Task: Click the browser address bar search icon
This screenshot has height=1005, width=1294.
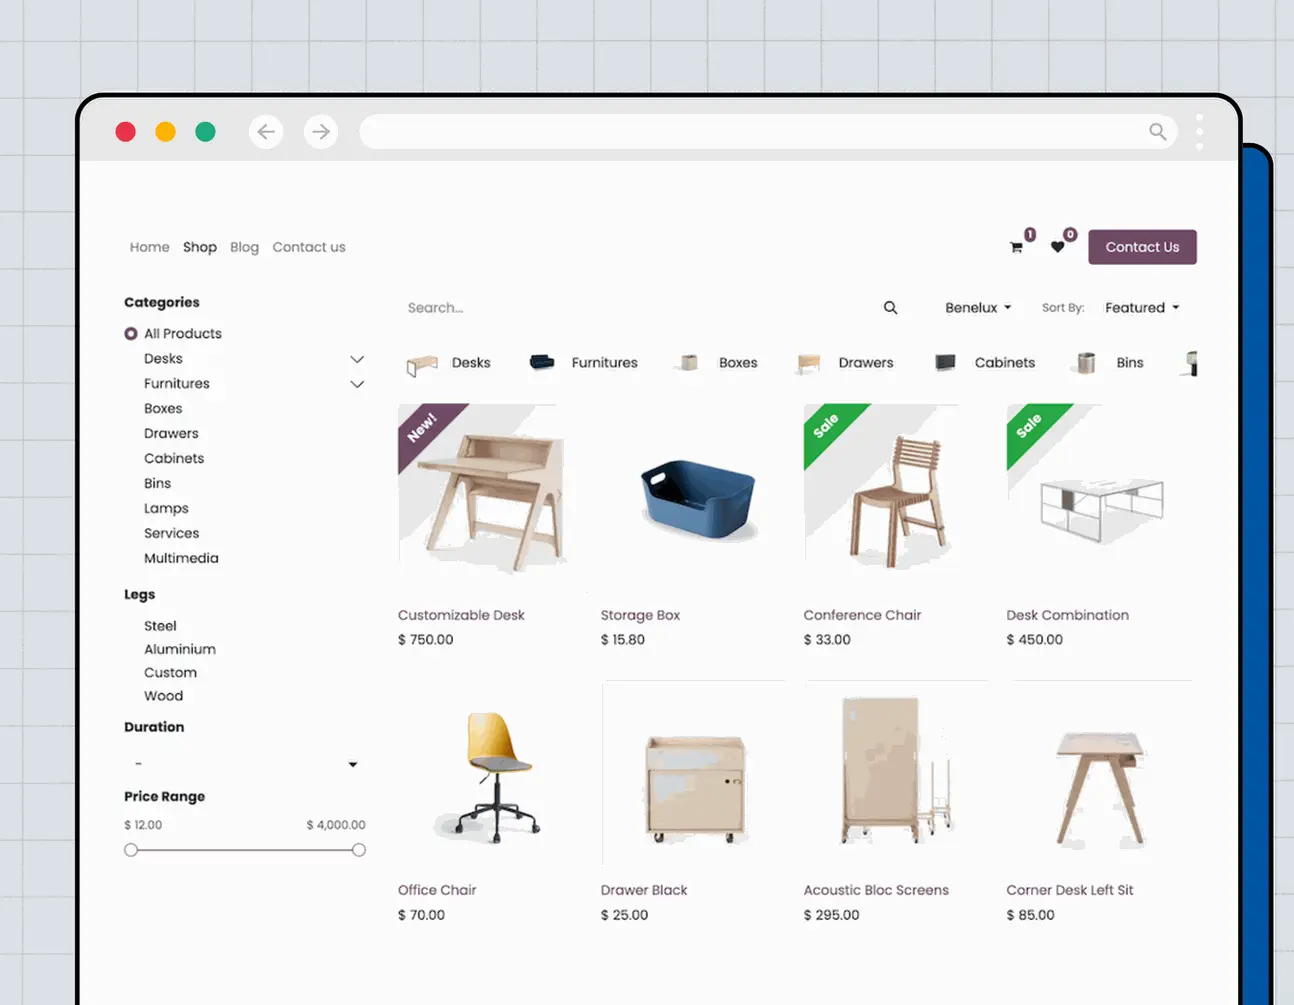Action: [1157, 131]
